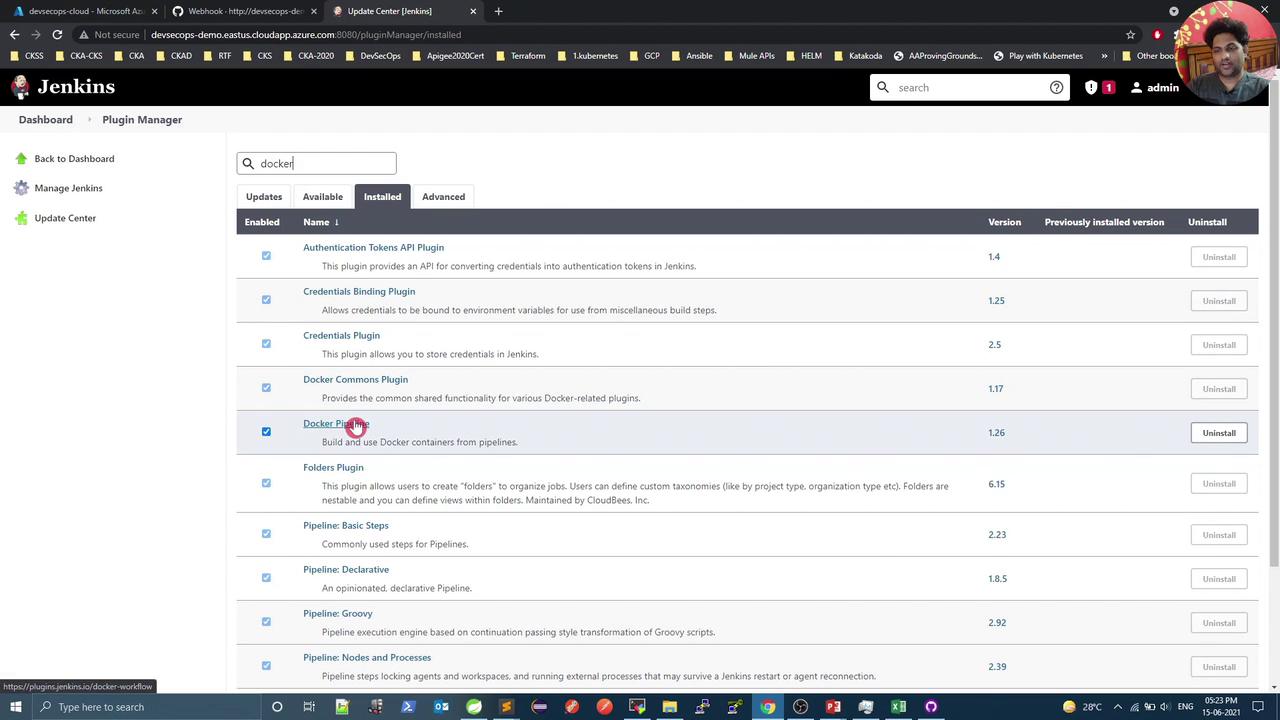The width and height of the screenshot is (1280, 720).
Task: Open Outlook from the taskbar
Action: coord(441,707)
